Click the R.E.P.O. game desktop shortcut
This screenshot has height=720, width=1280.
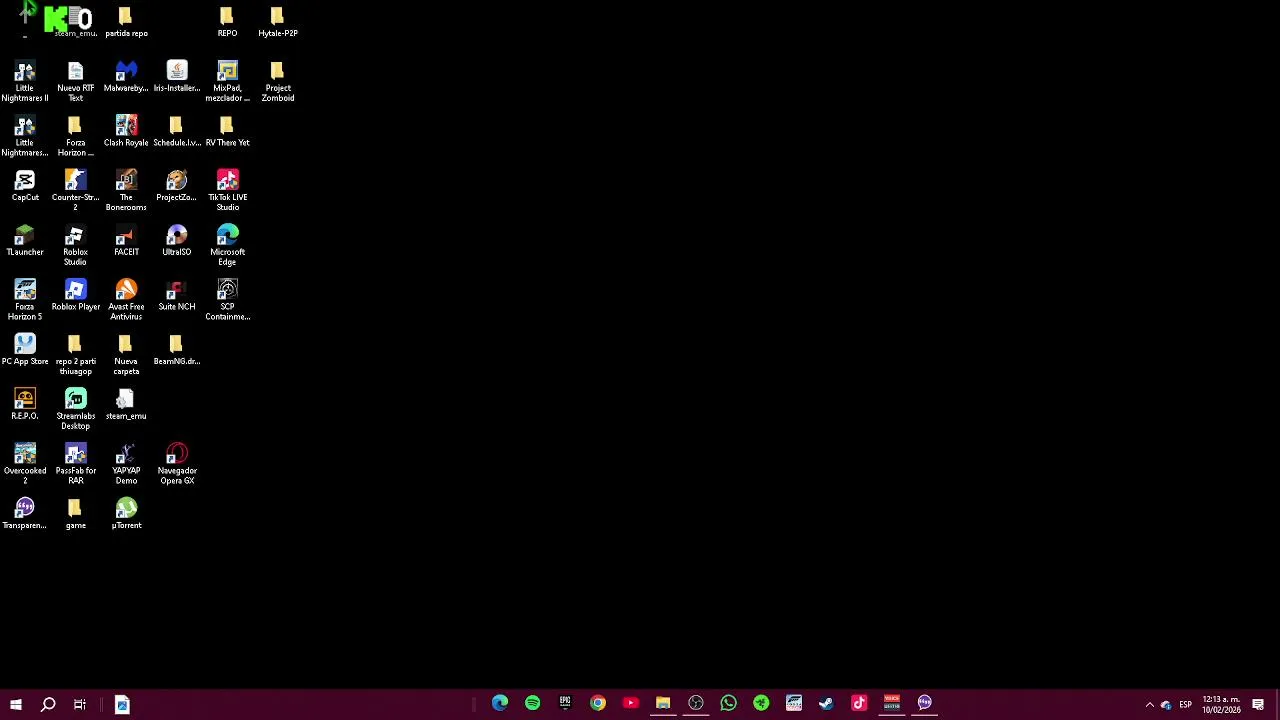(x=25, y=405)
